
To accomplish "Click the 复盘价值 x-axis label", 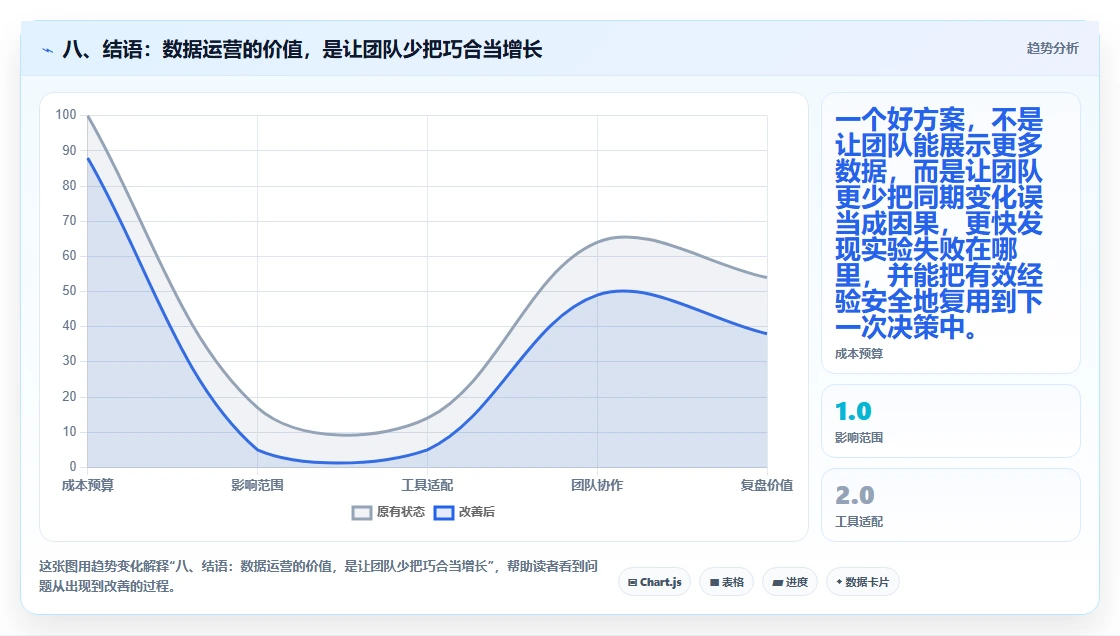I will [x=767, y=485].
